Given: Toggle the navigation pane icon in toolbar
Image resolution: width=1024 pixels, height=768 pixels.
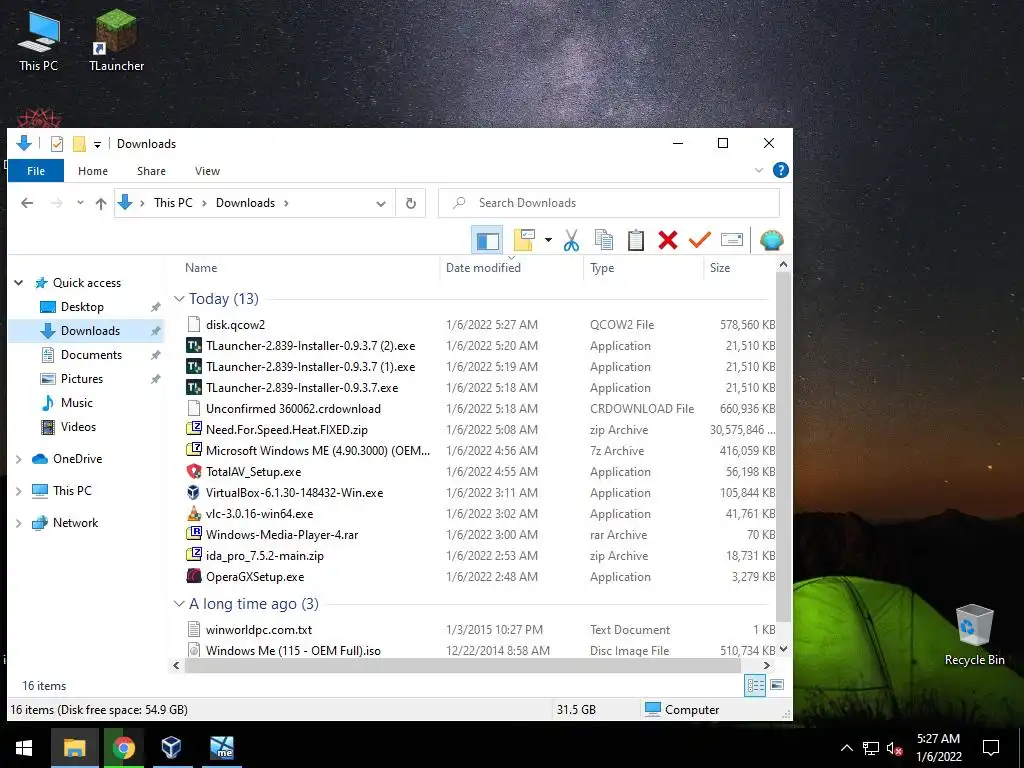Looking at the screenshot, I should [x=487, y=240].
